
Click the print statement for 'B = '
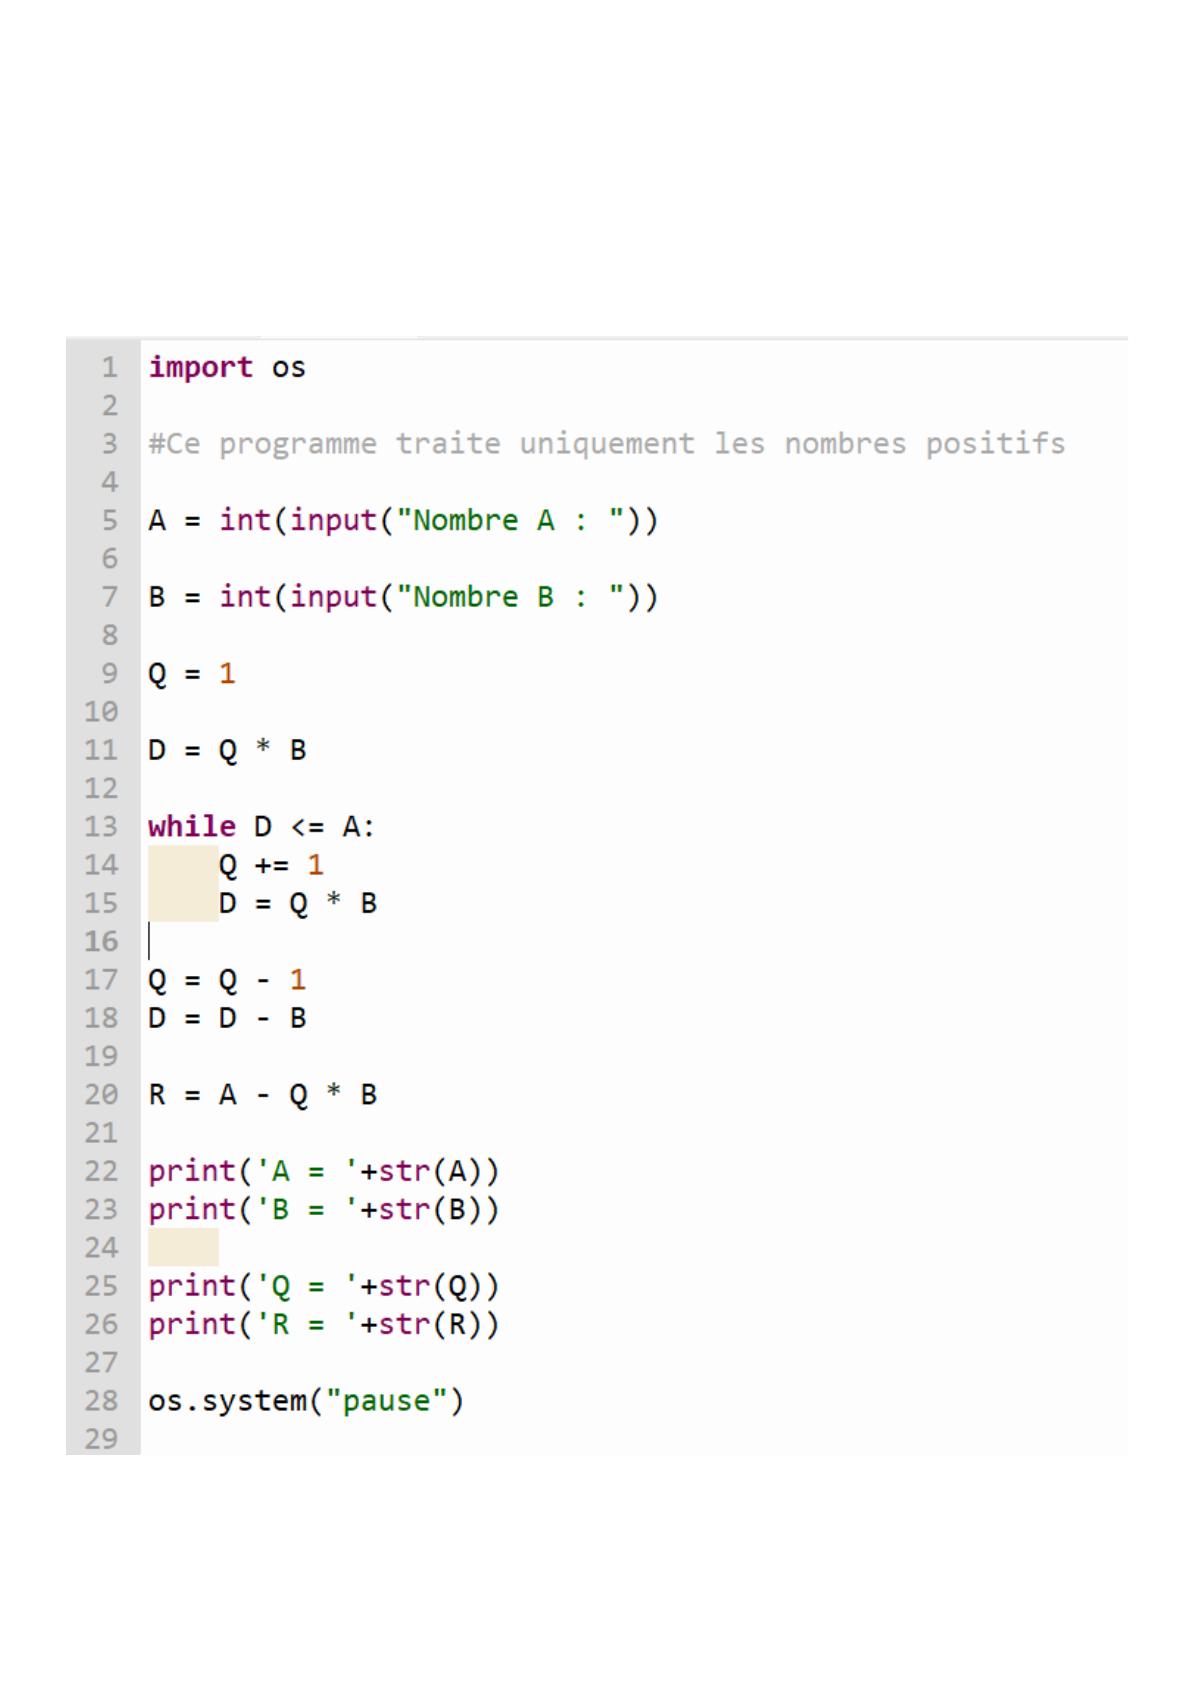click(324, 1210)
